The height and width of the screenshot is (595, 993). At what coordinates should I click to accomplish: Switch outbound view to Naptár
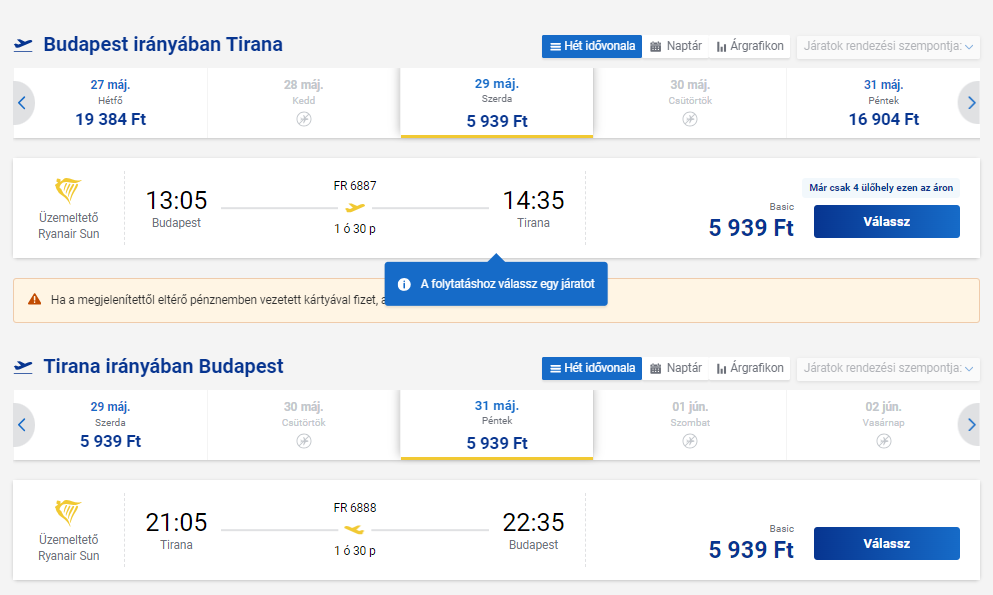click(676, 46)
